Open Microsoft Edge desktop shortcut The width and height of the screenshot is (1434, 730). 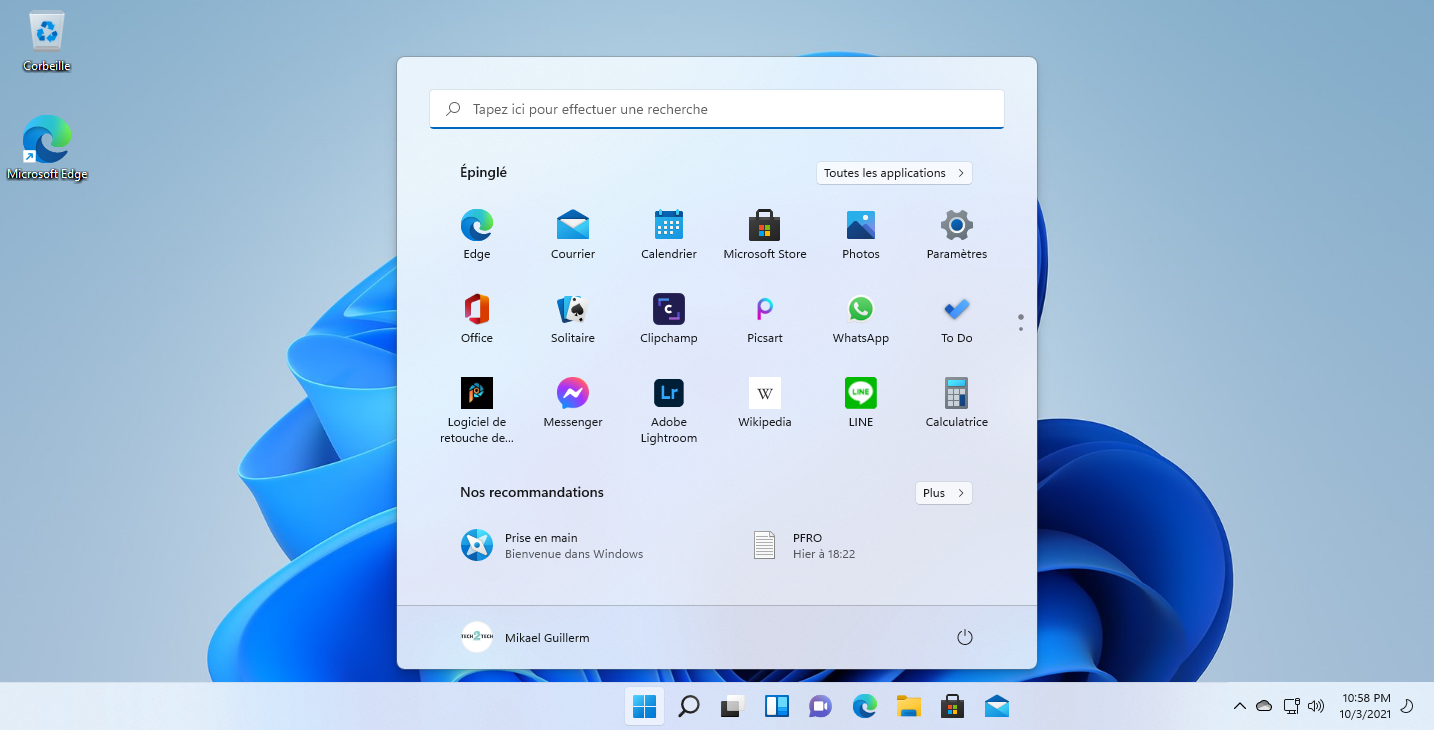(47, 148)
